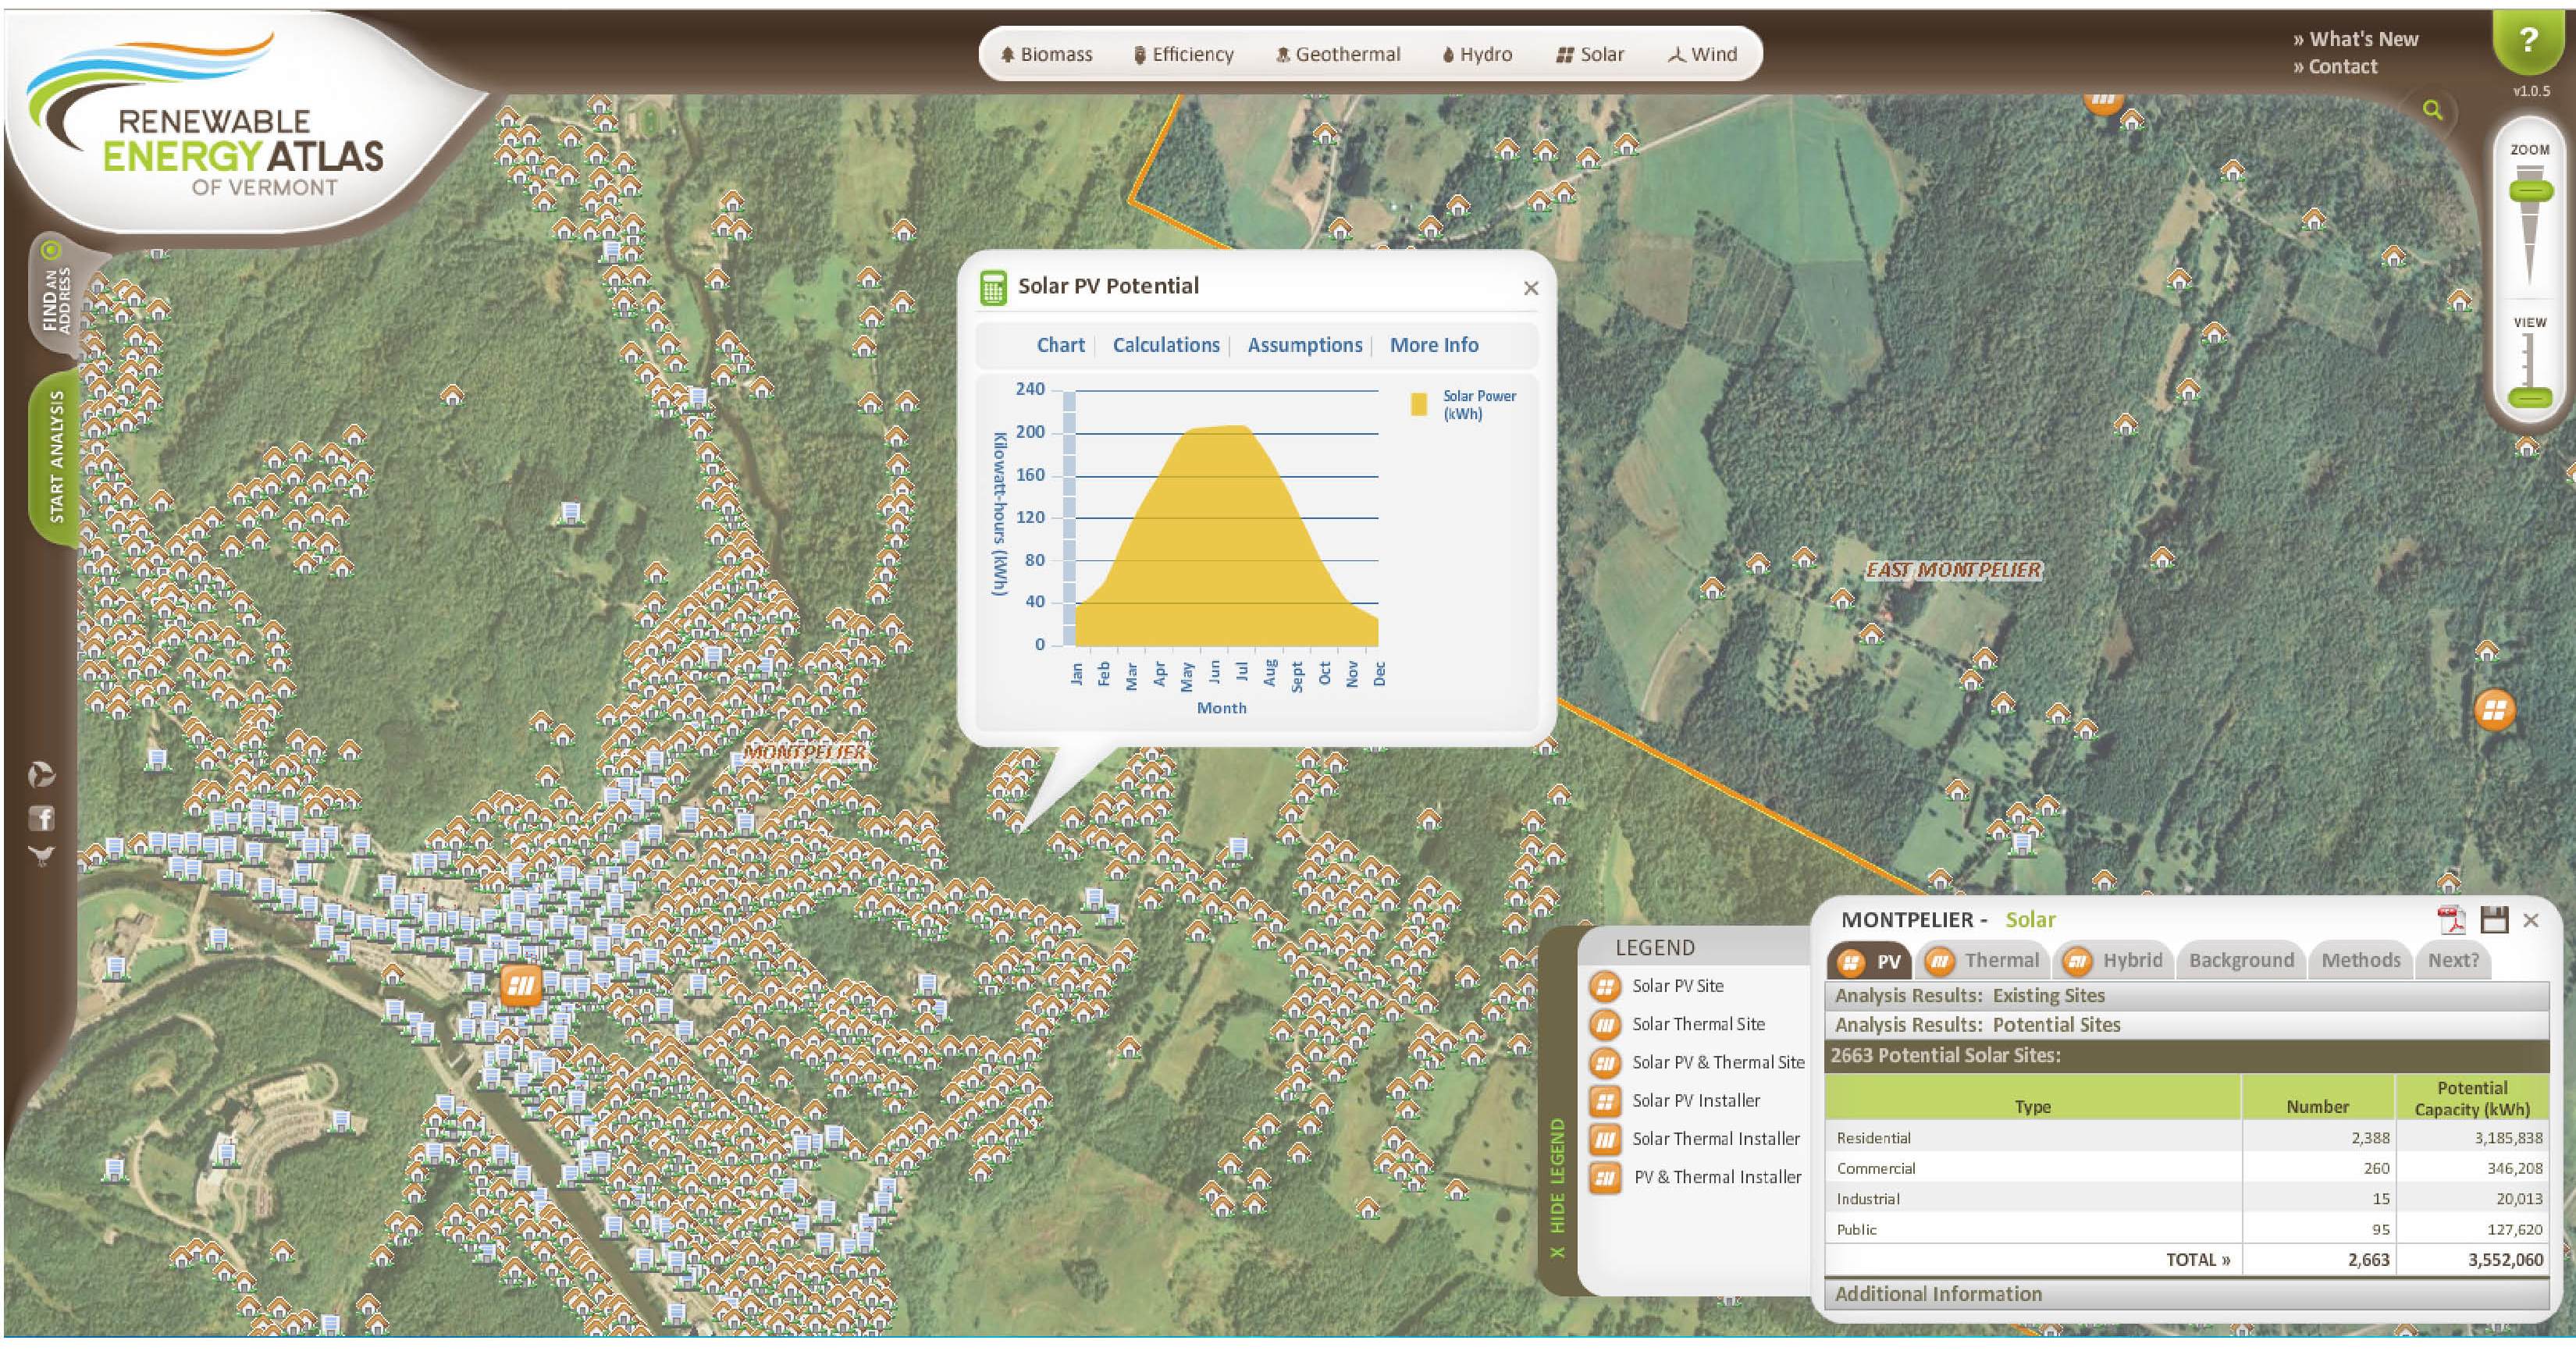The width and height of the screenshot is (2576, 1351).
Task: Hide the legend panel
Action: tap(1557, 1190)
